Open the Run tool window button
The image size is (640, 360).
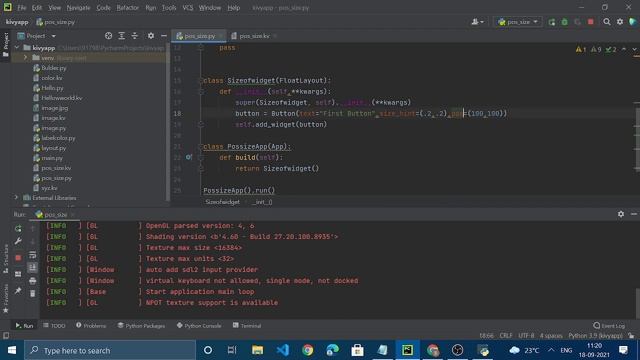[24, 325]
